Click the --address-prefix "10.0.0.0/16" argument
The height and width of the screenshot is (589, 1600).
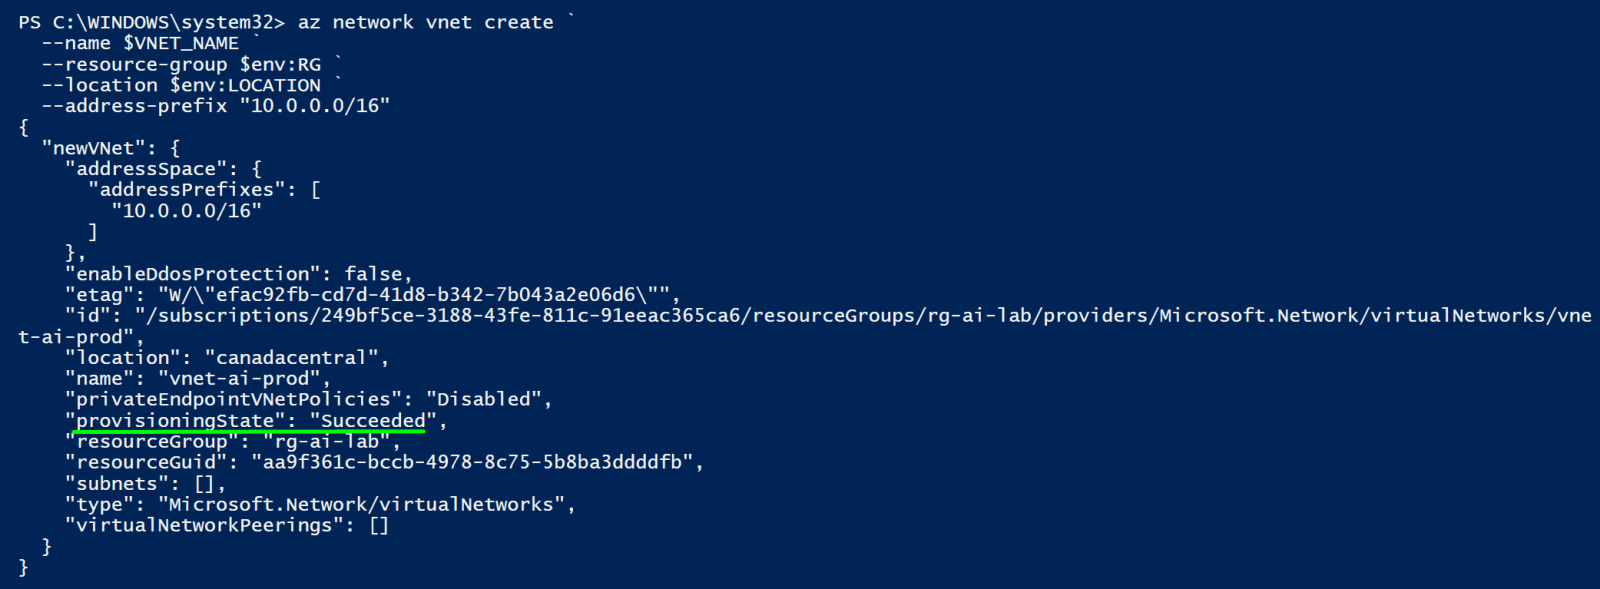coord(216,106)
